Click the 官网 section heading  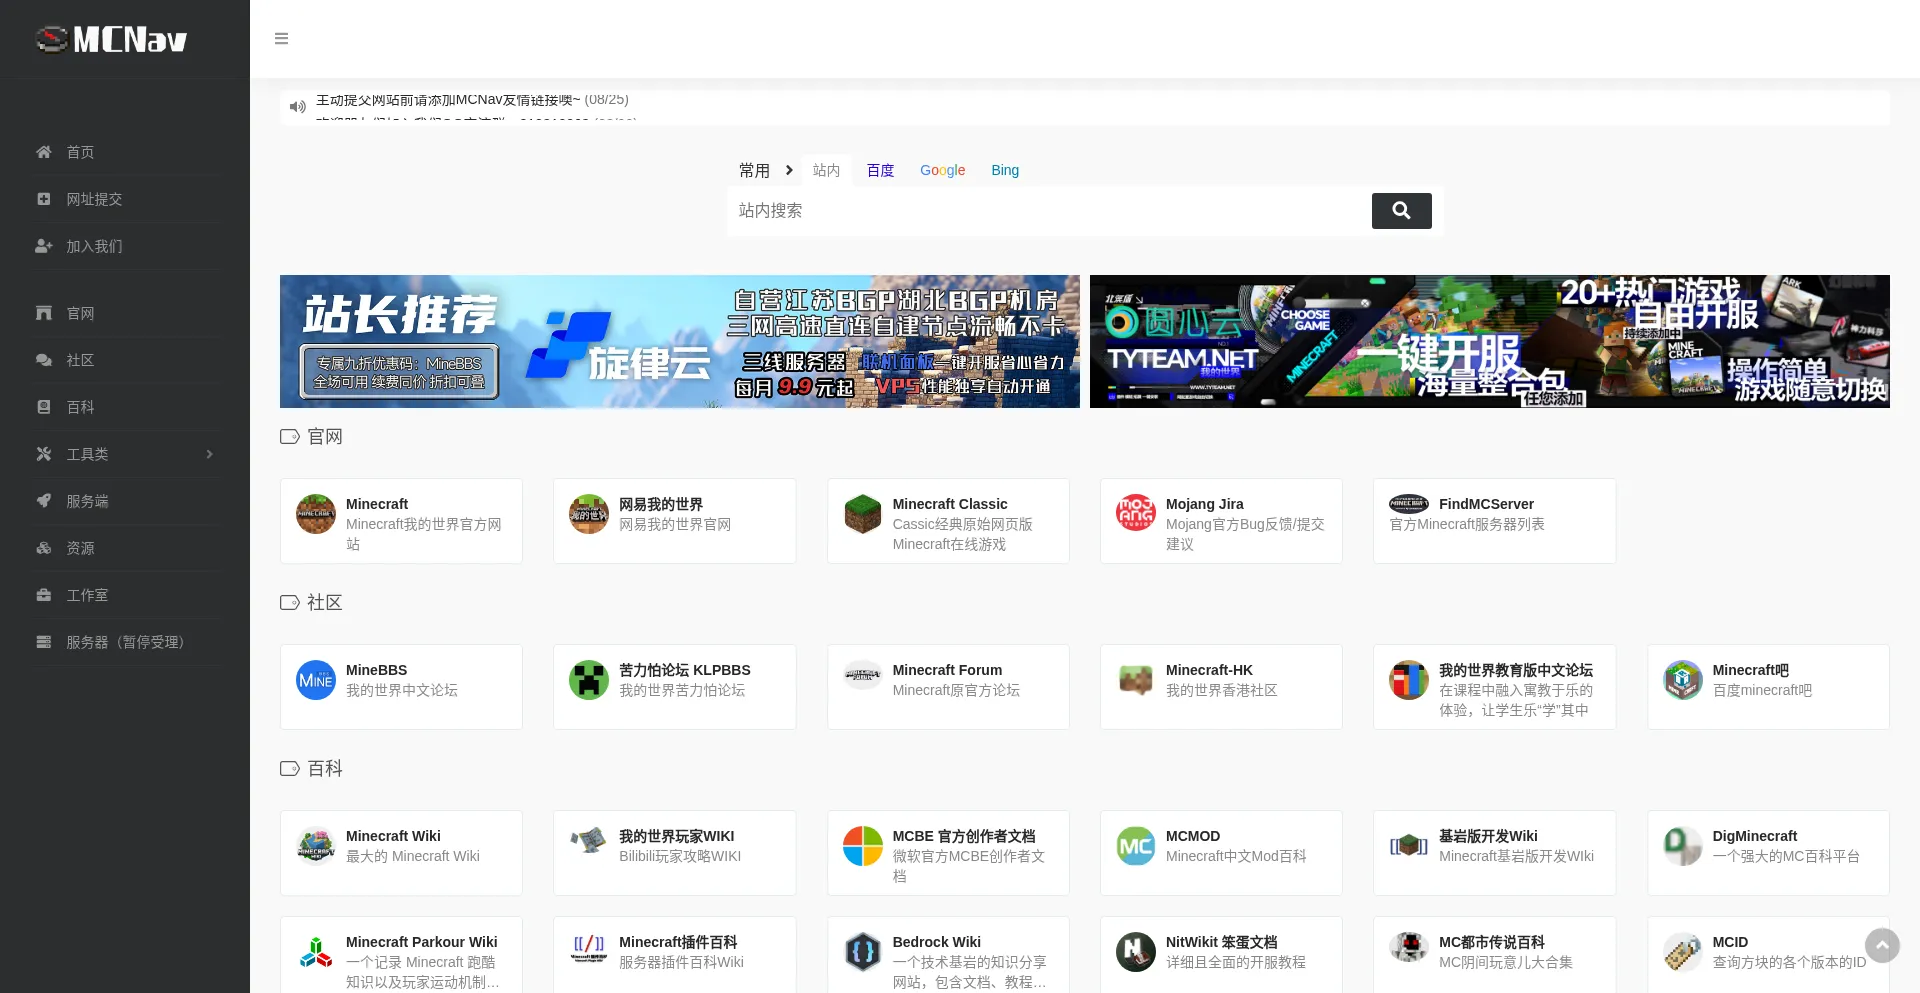point(325,437)
